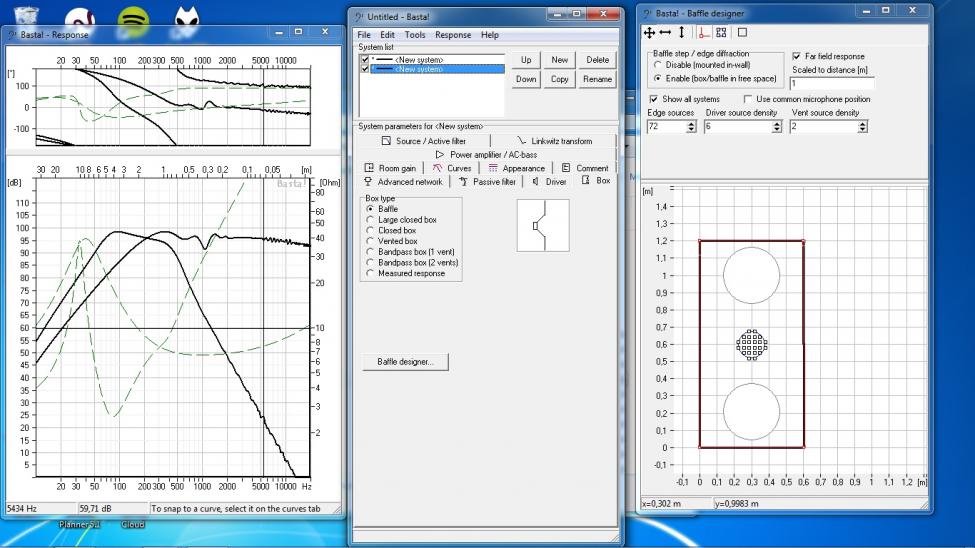Click the Driver source density value field
The width and height of the screenshot is (975, 548).
coord(737,126)
